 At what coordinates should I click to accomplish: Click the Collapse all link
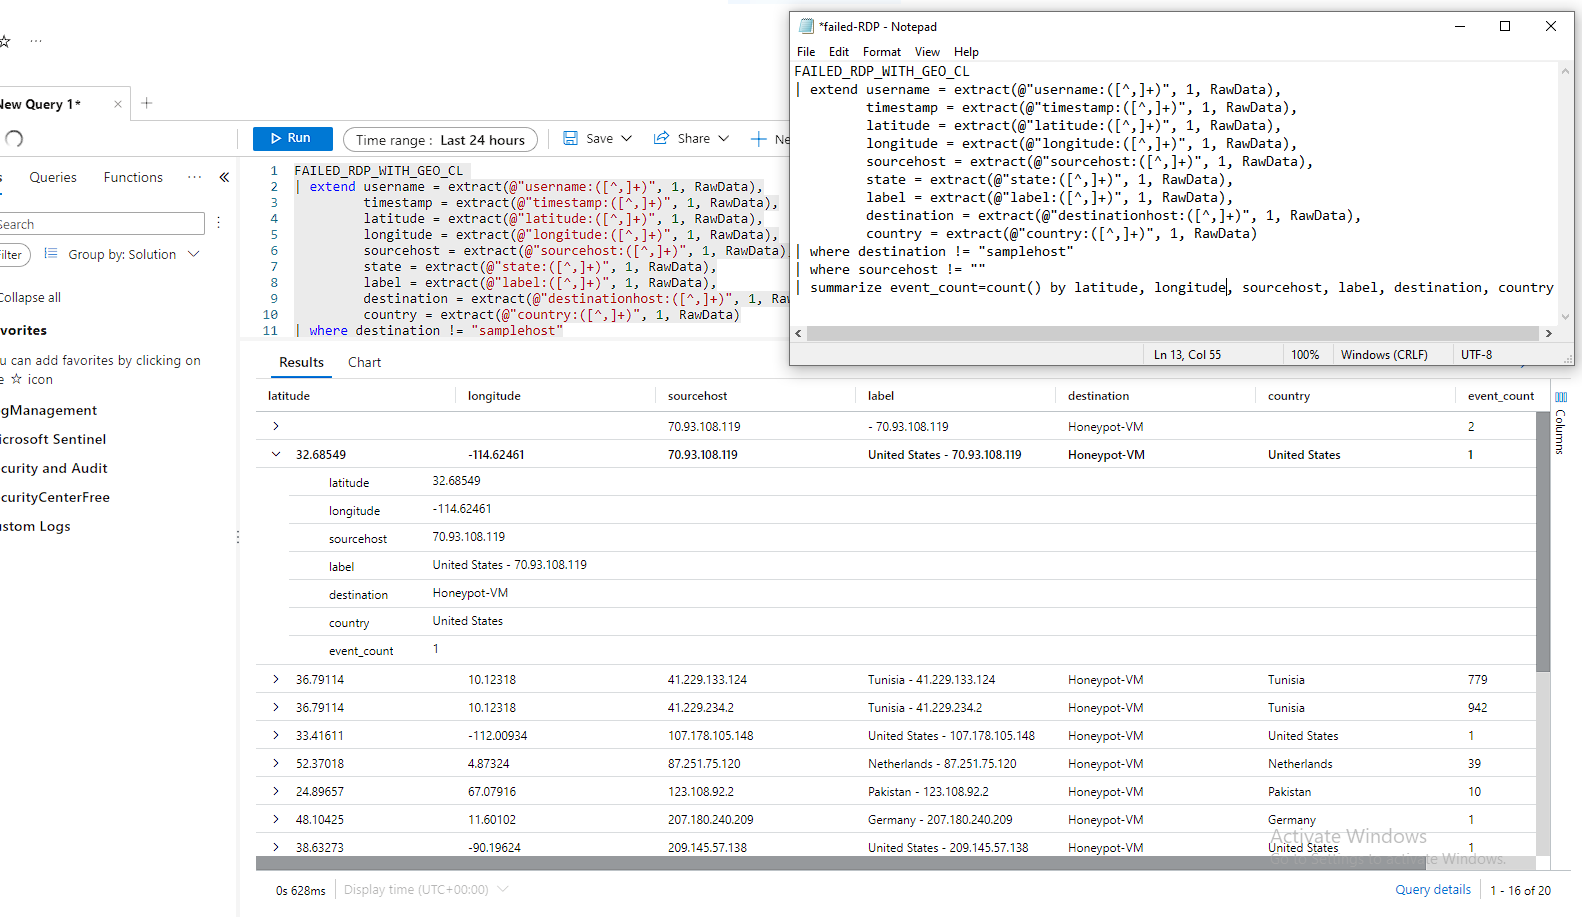tap(30, 297)
